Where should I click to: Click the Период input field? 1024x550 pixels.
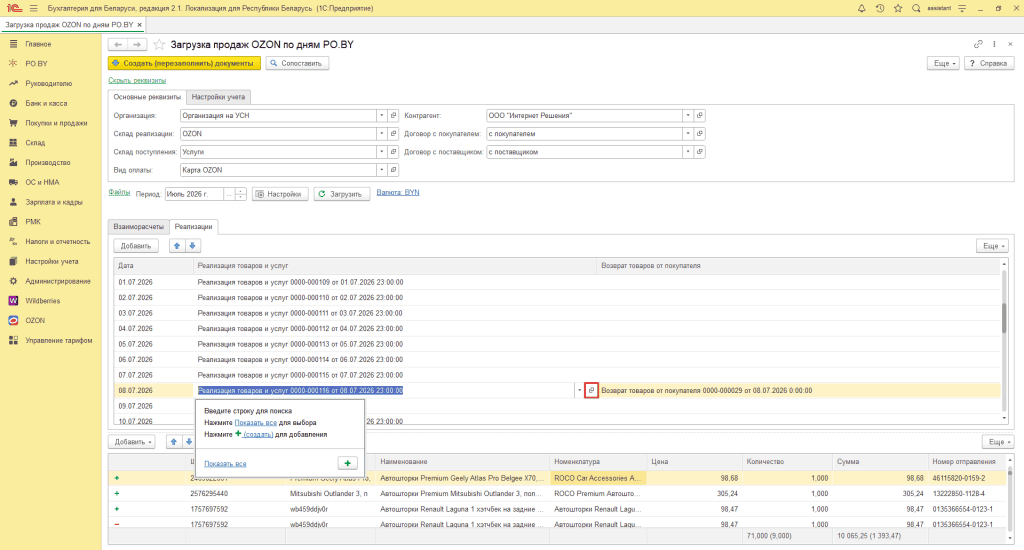tap(194, 194)
